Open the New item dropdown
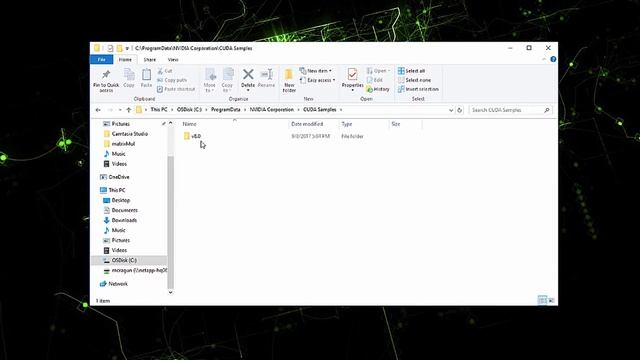This screenshot has width=640, height=360. pos(316,71)
